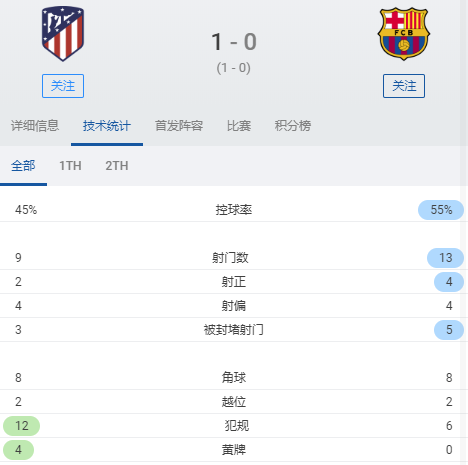Show first half stats via 1TH
The image size is (468, 465).
[70, 166]
